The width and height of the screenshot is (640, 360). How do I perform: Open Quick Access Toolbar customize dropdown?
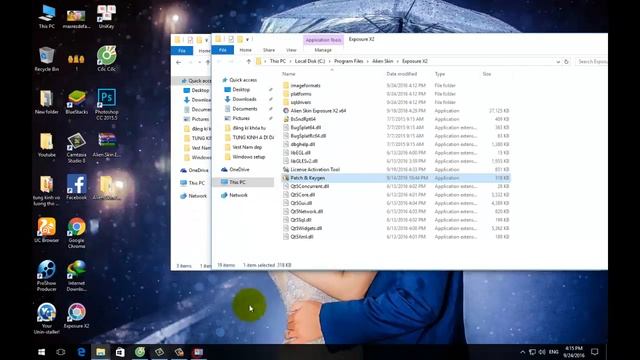247,40
